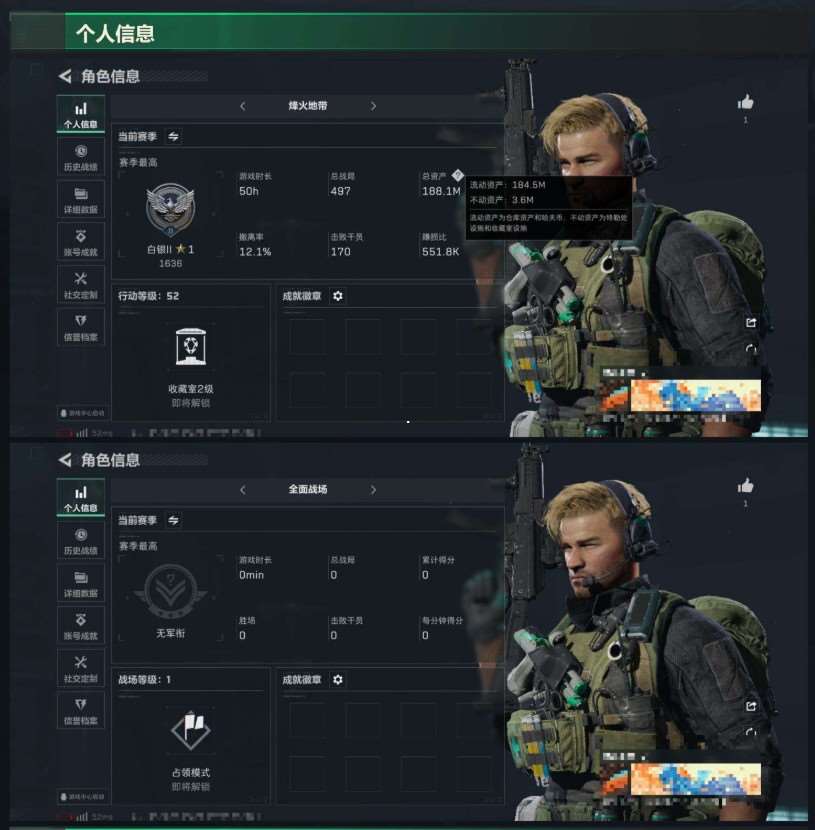Like the profile in the lower panel
Image resolution: width=815 pixels, height=830 pixels.
745,485
